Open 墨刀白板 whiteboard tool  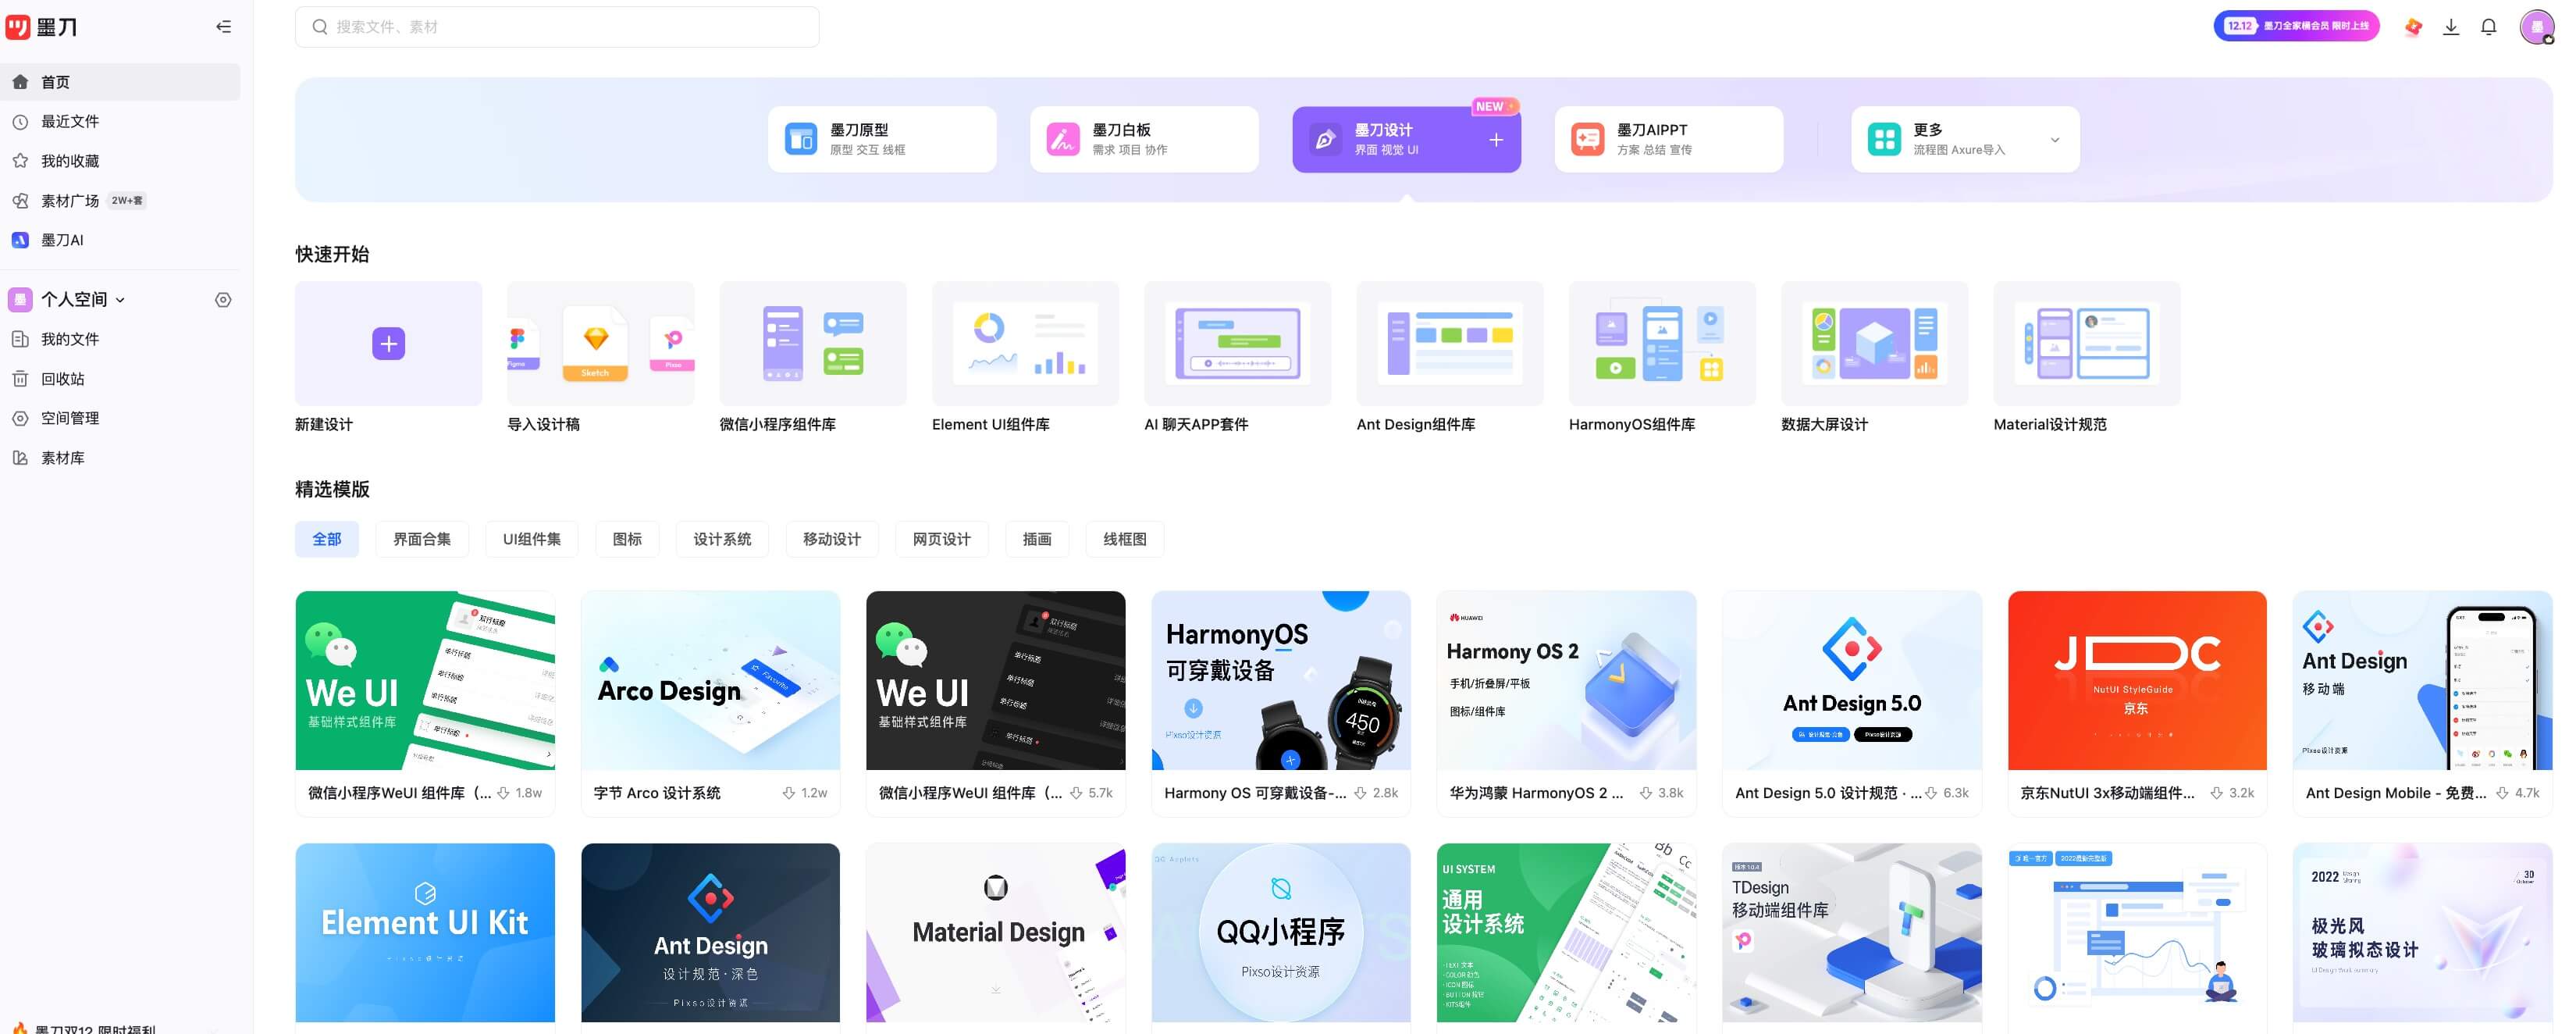[x=1143, y=139]
